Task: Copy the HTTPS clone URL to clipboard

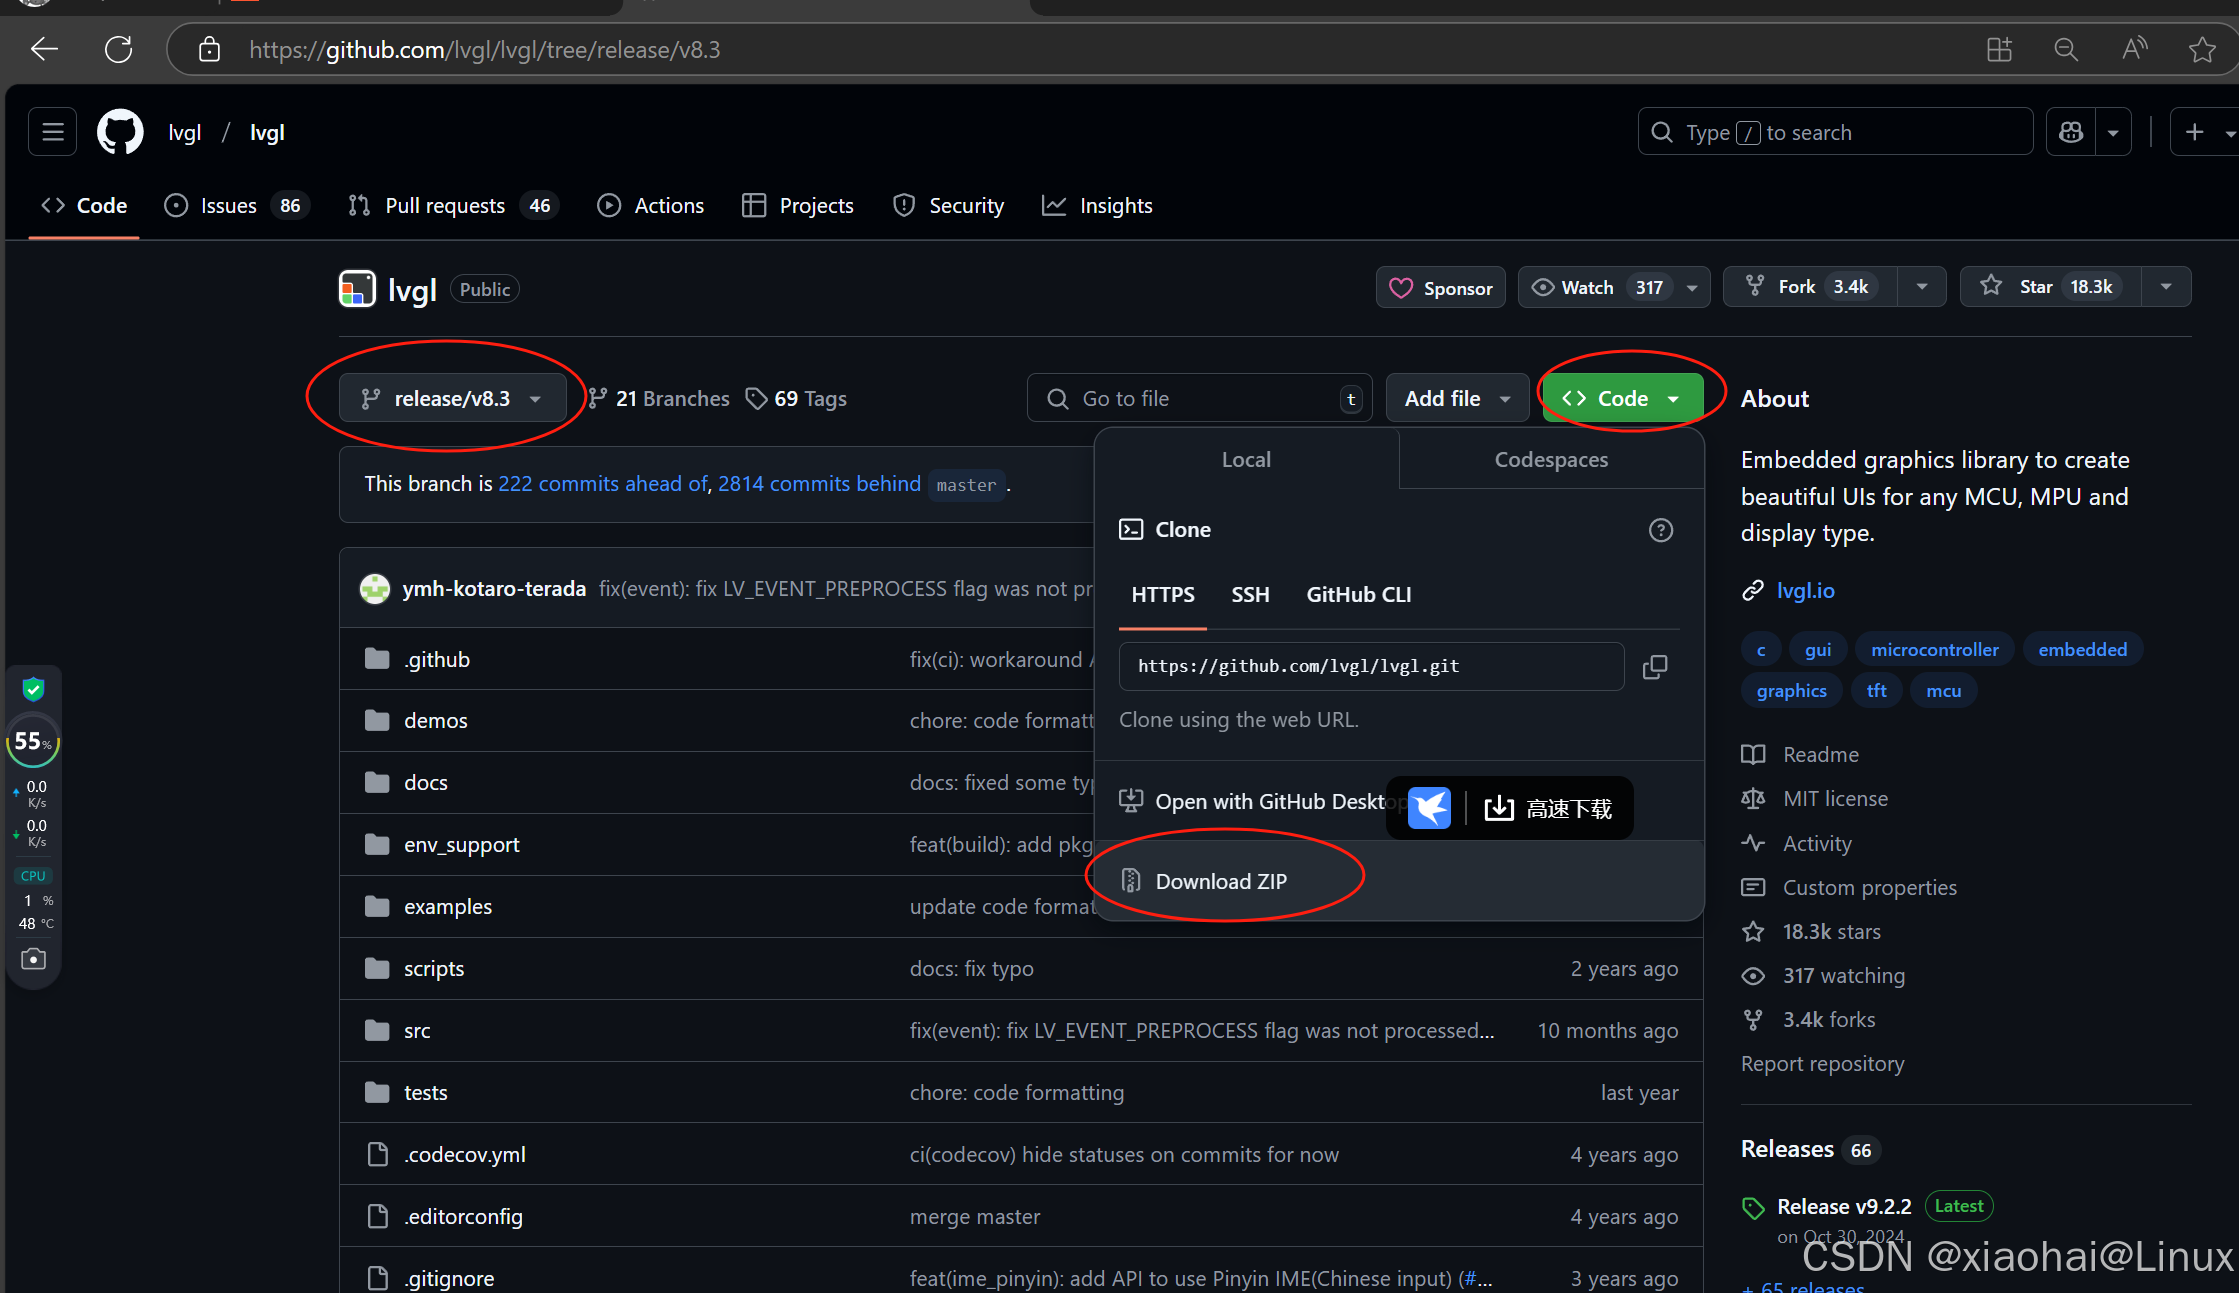Action: tap(1655, 667)
